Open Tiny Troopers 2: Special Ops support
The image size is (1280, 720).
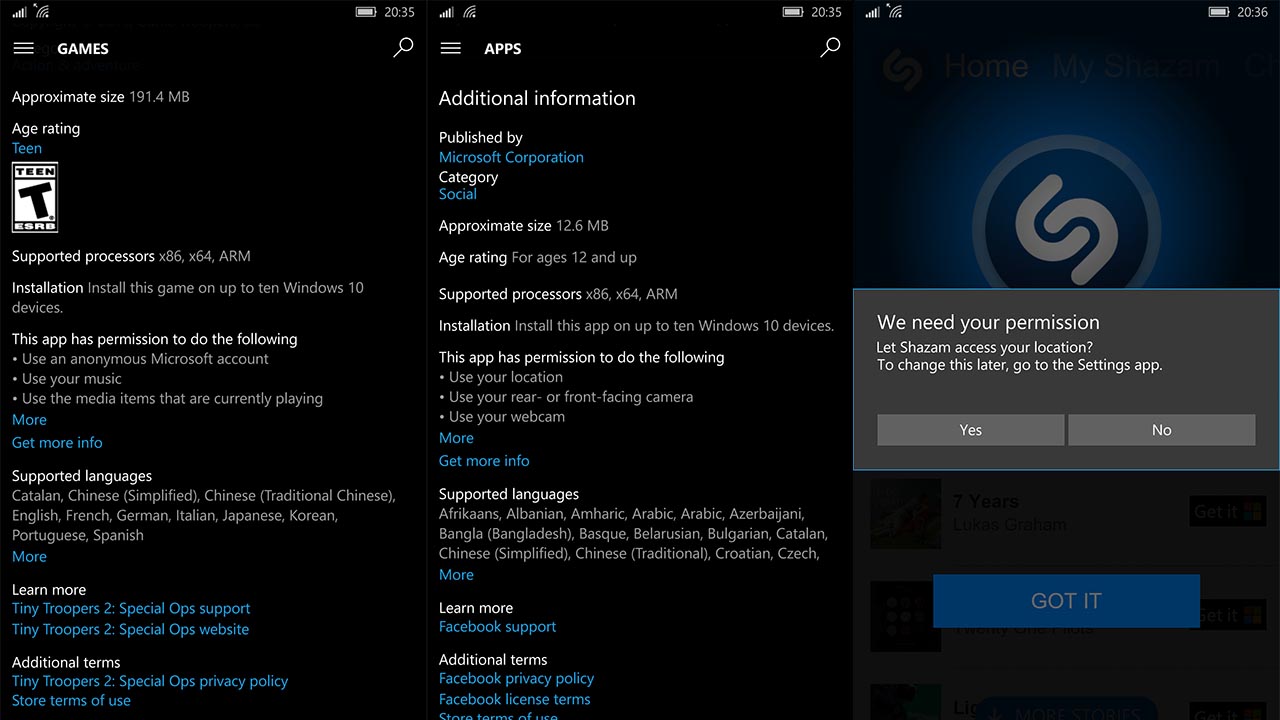tap(131, 608)
